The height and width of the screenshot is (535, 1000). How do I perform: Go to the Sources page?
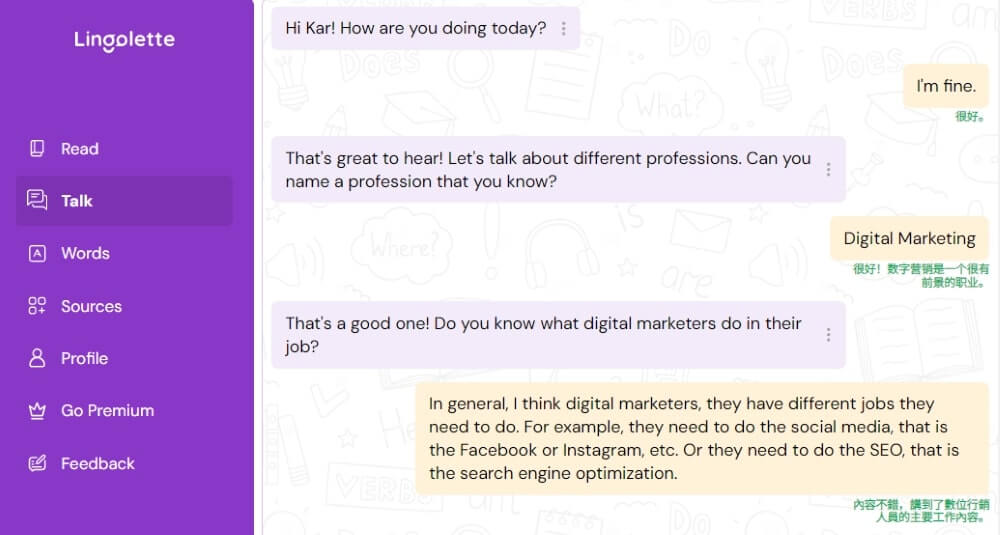point(91,306)
